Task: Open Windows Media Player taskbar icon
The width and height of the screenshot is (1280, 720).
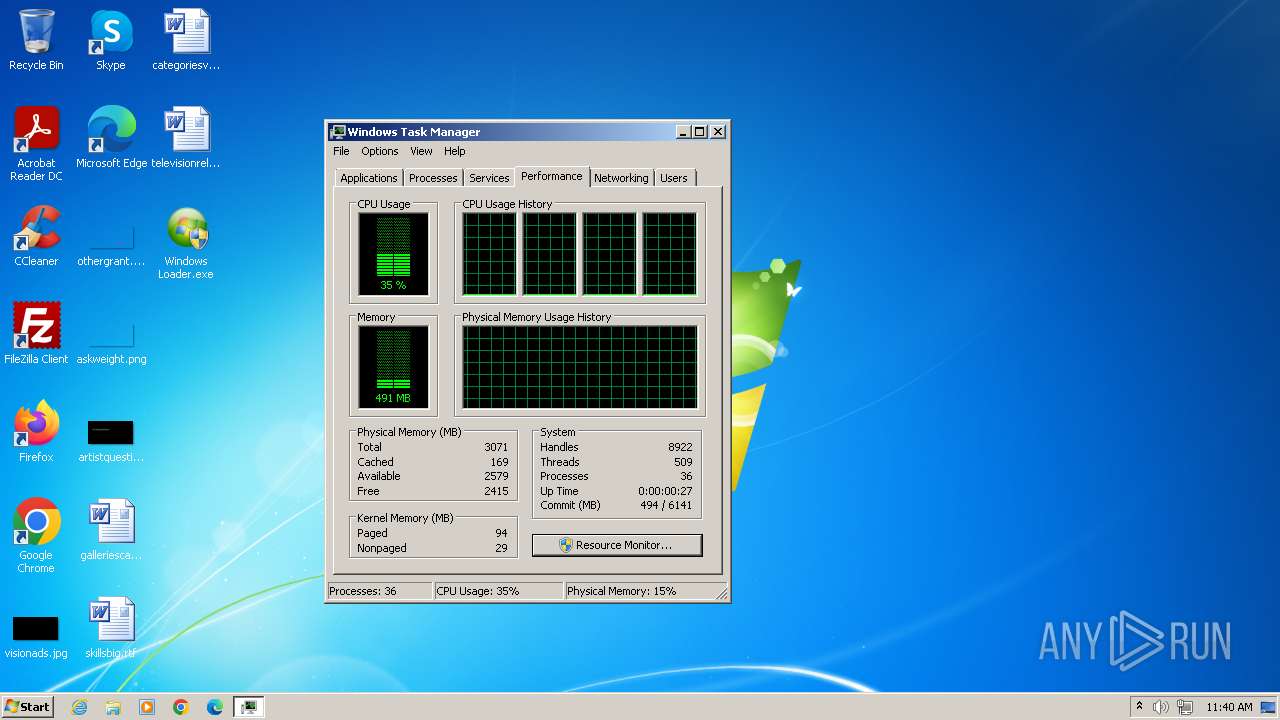Action: point(147,707)
